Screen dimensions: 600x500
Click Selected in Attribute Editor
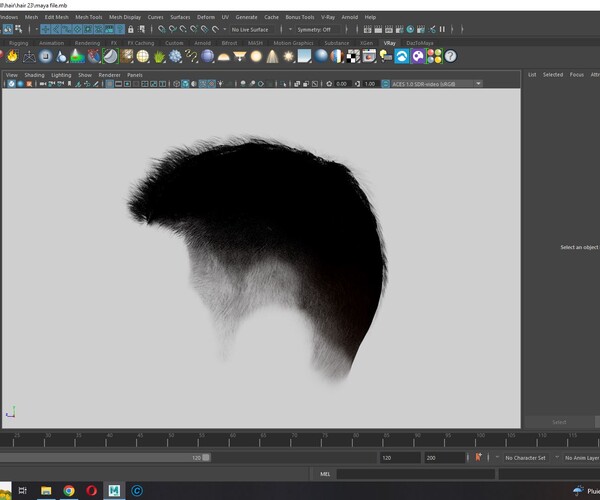point(553,75)
